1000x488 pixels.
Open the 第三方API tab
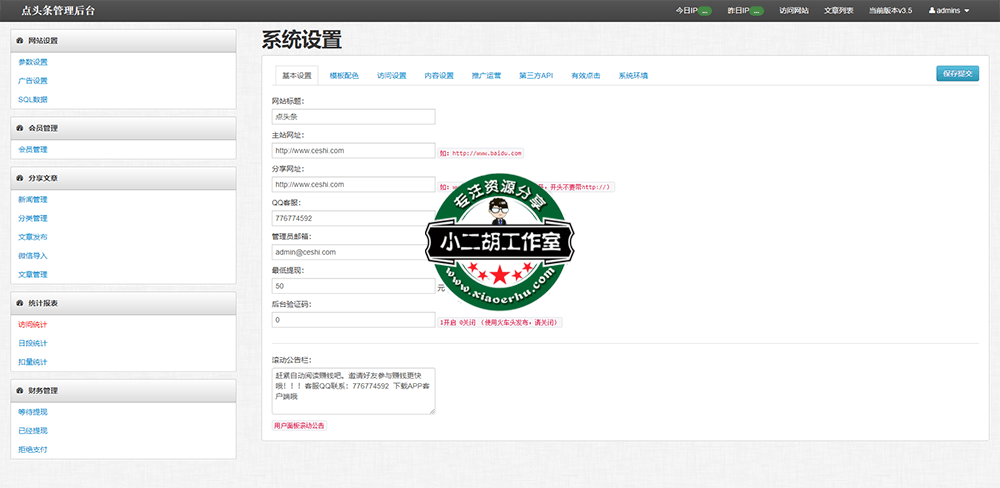click(x=535, y=76)
